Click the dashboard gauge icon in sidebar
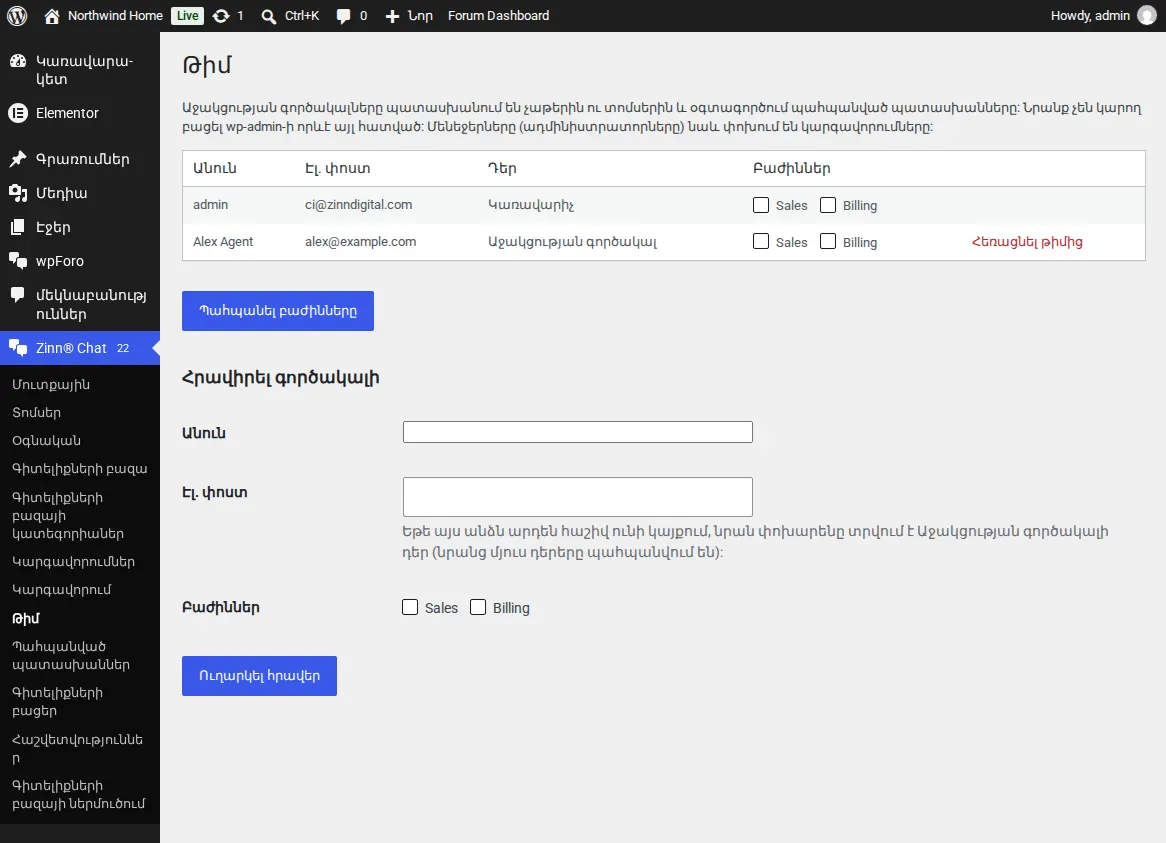Viewport: 1166px width, 843px height. click(18, 61)
